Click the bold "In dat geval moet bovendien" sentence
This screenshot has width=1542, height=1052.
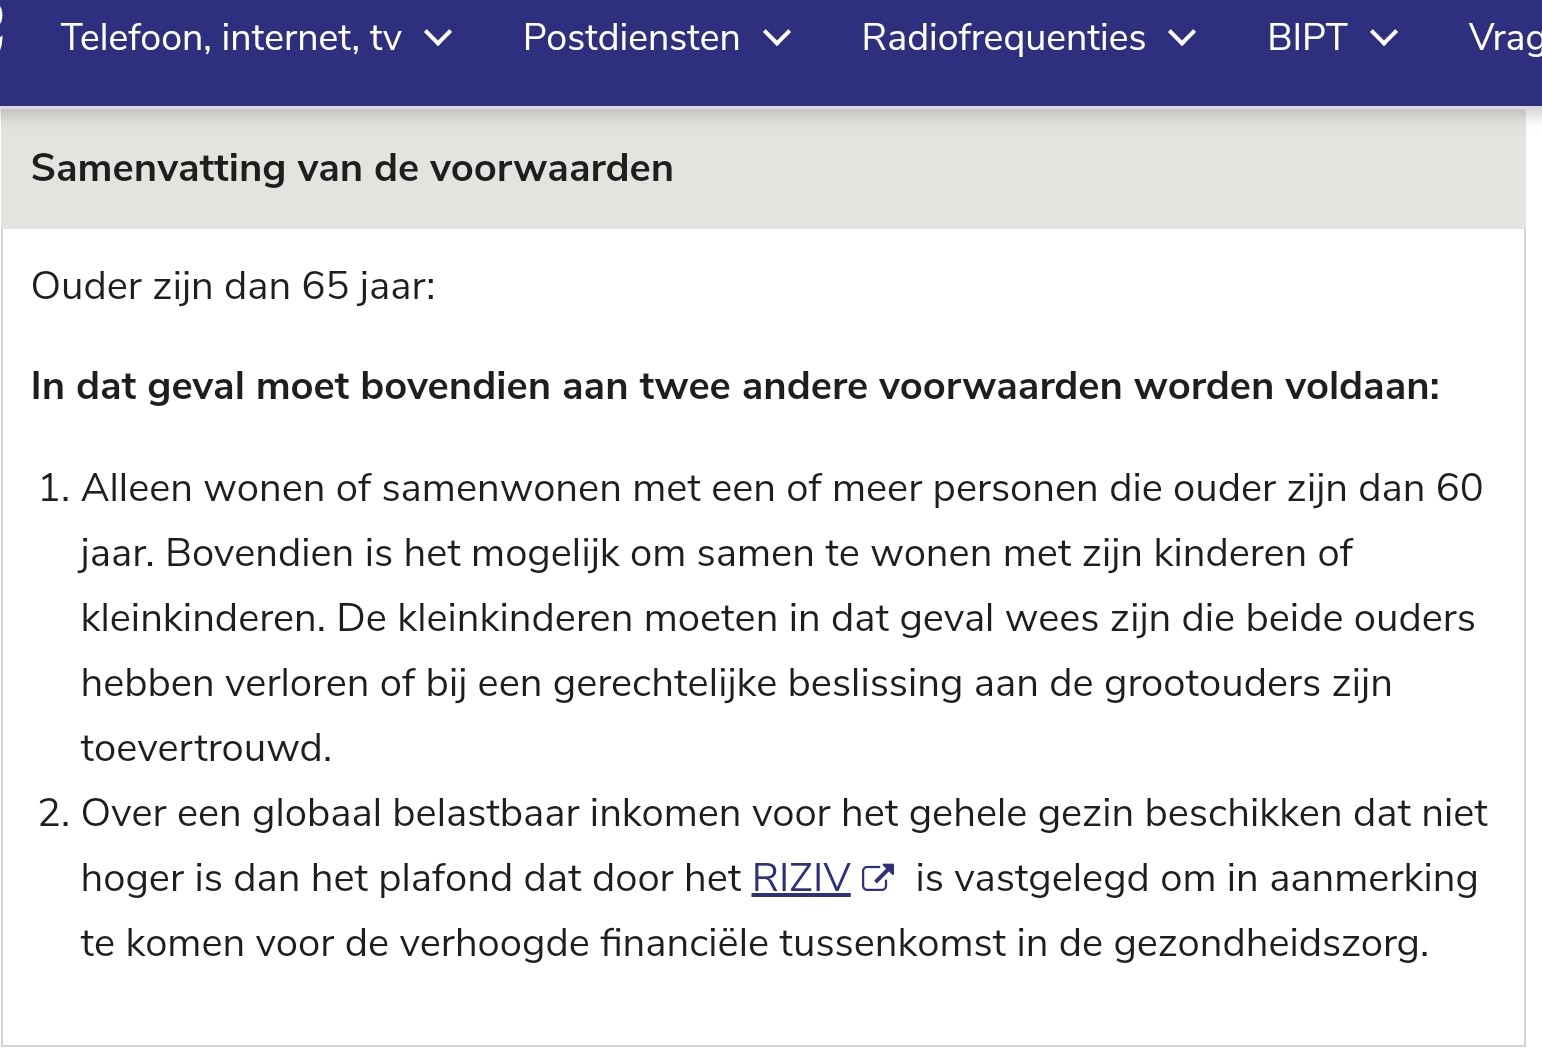[x=735, y=386]
